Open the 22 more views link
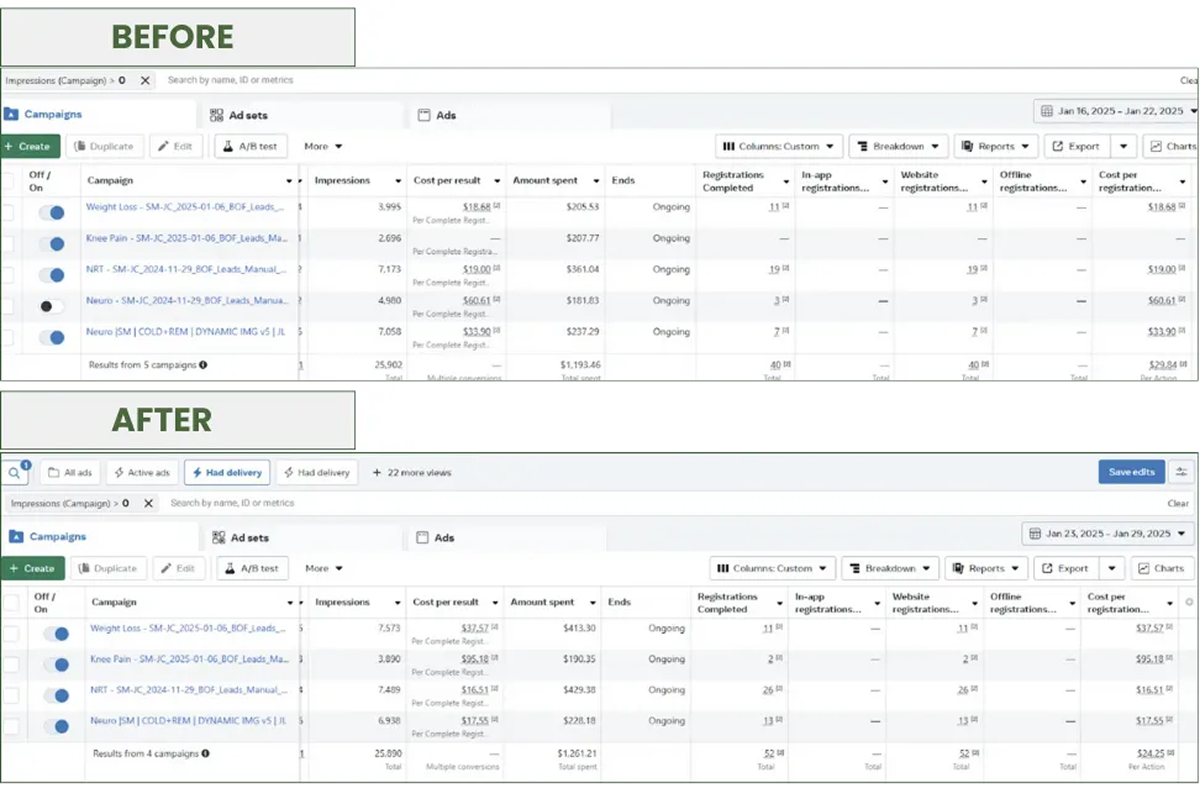 click(x=412, y=473)
